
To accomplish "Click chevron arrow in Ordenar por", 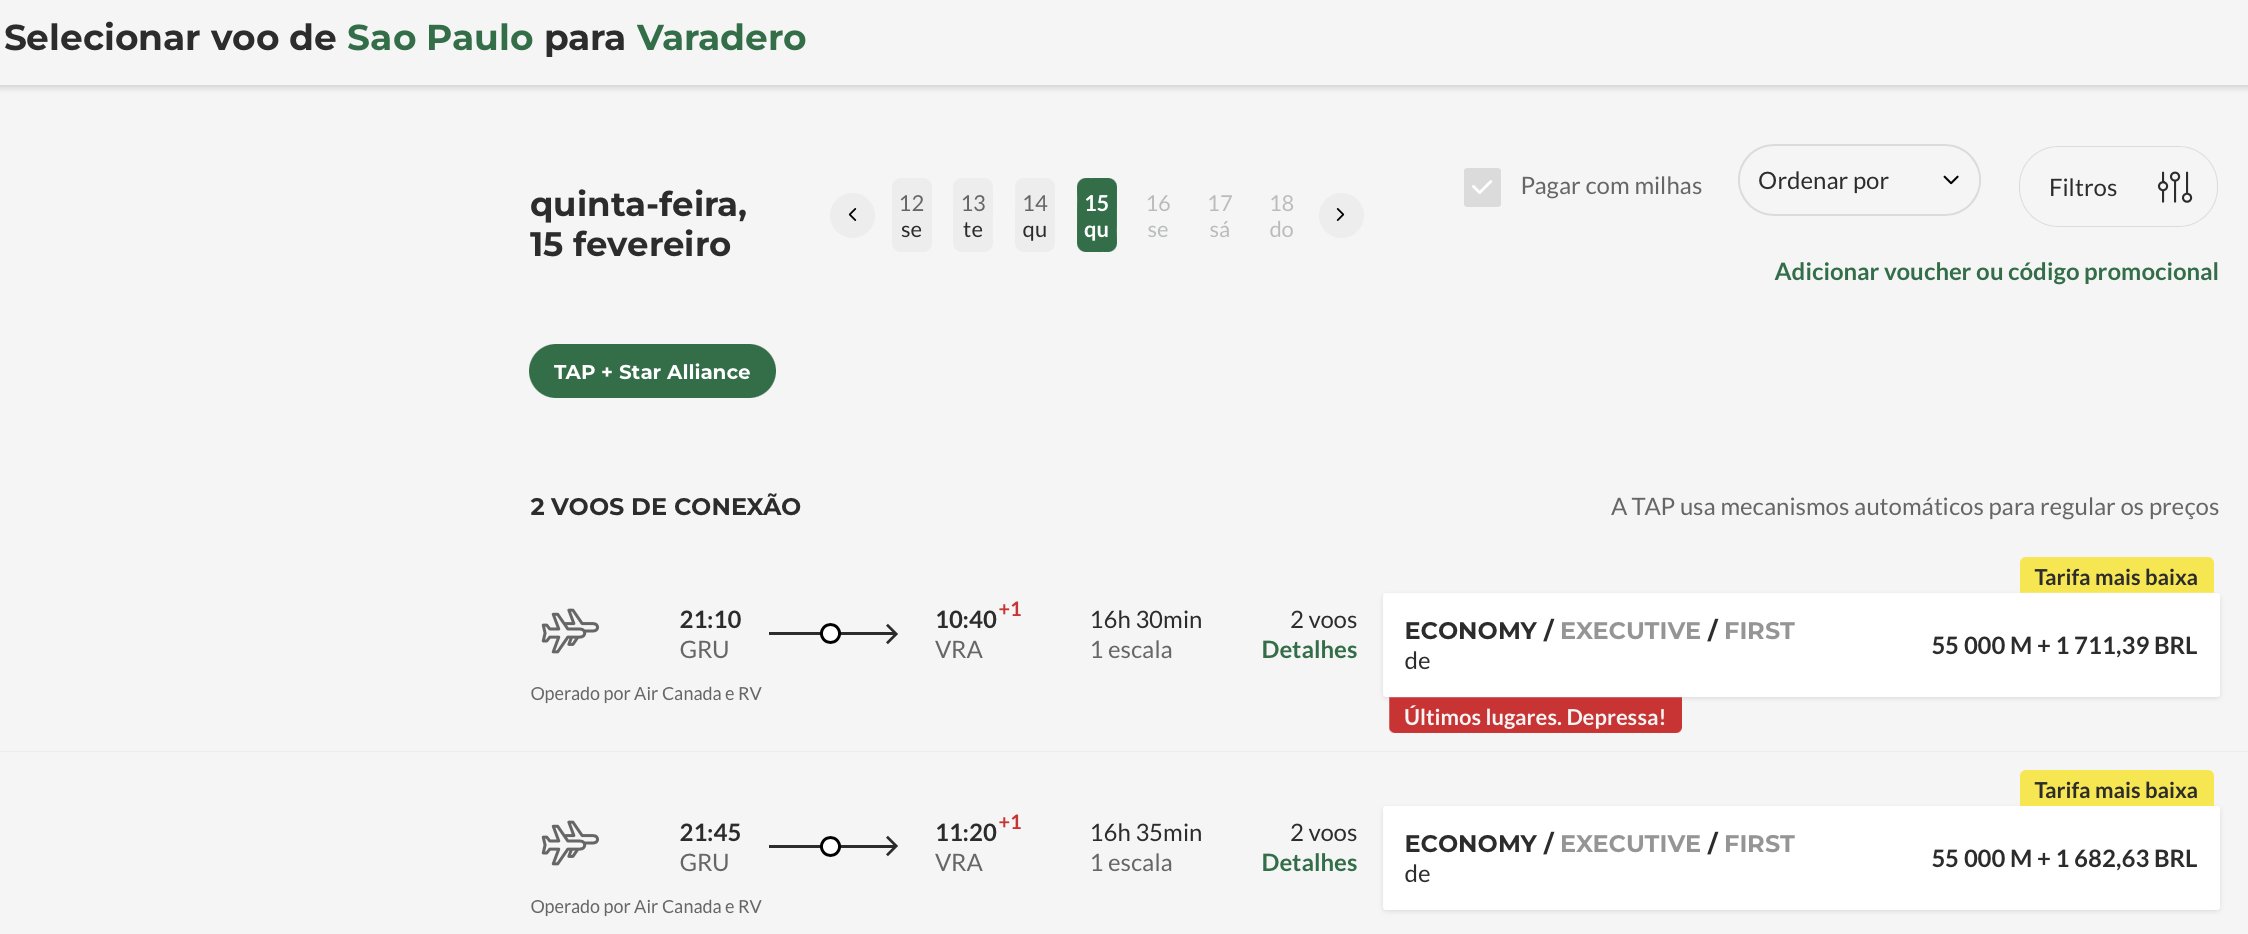I will [1950, 180].
